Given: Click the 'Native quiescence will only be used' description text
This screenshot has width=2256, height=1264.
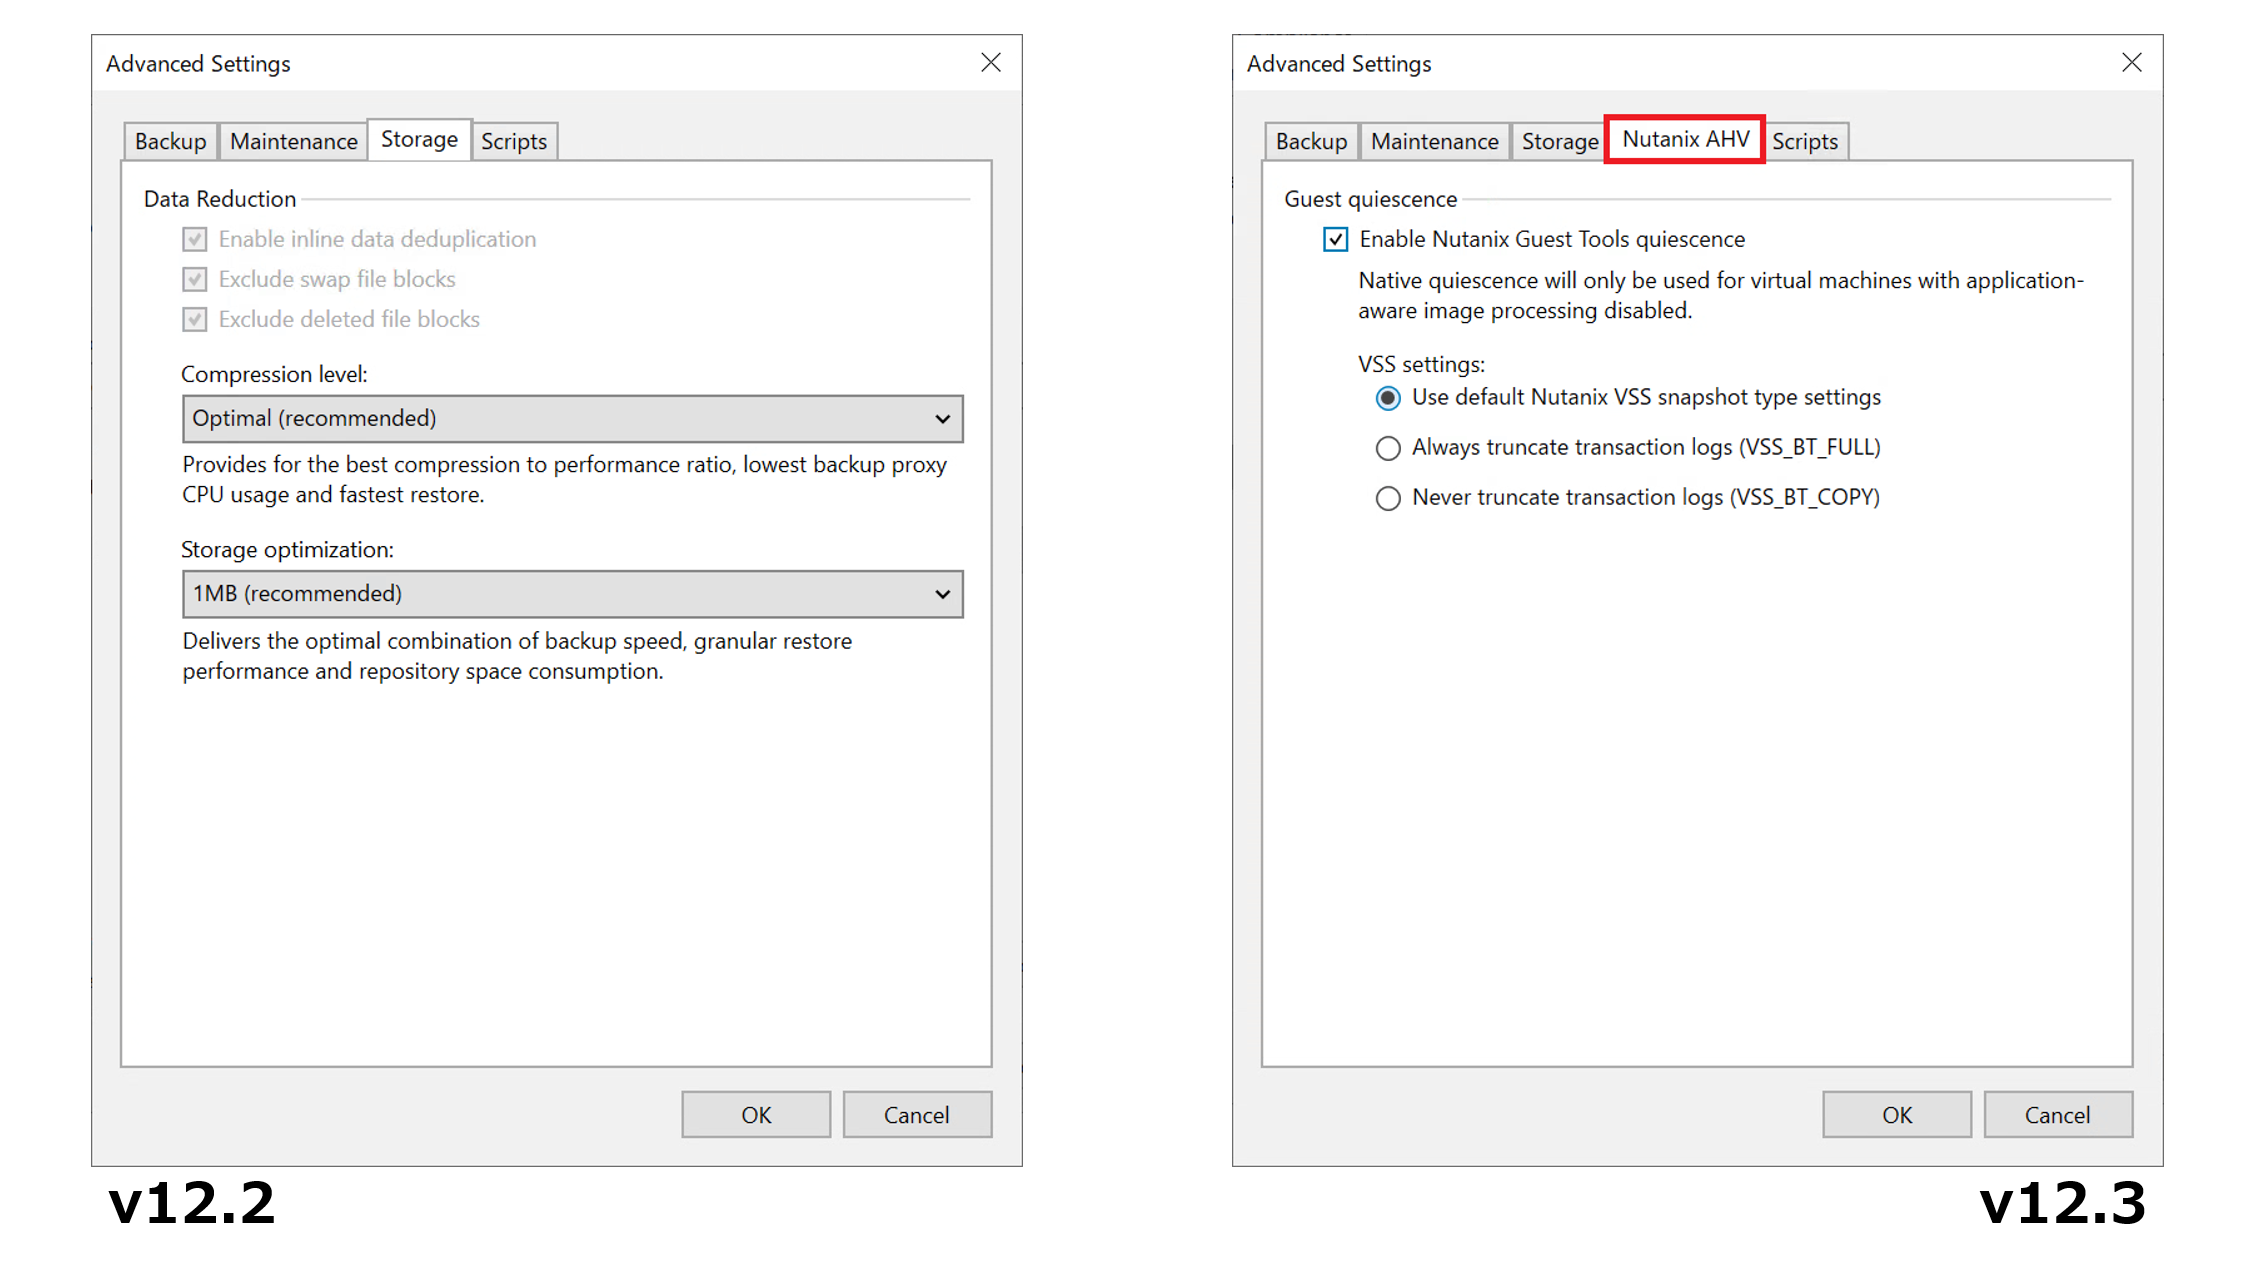Looking at the screenshot, I should point(1721,295).
